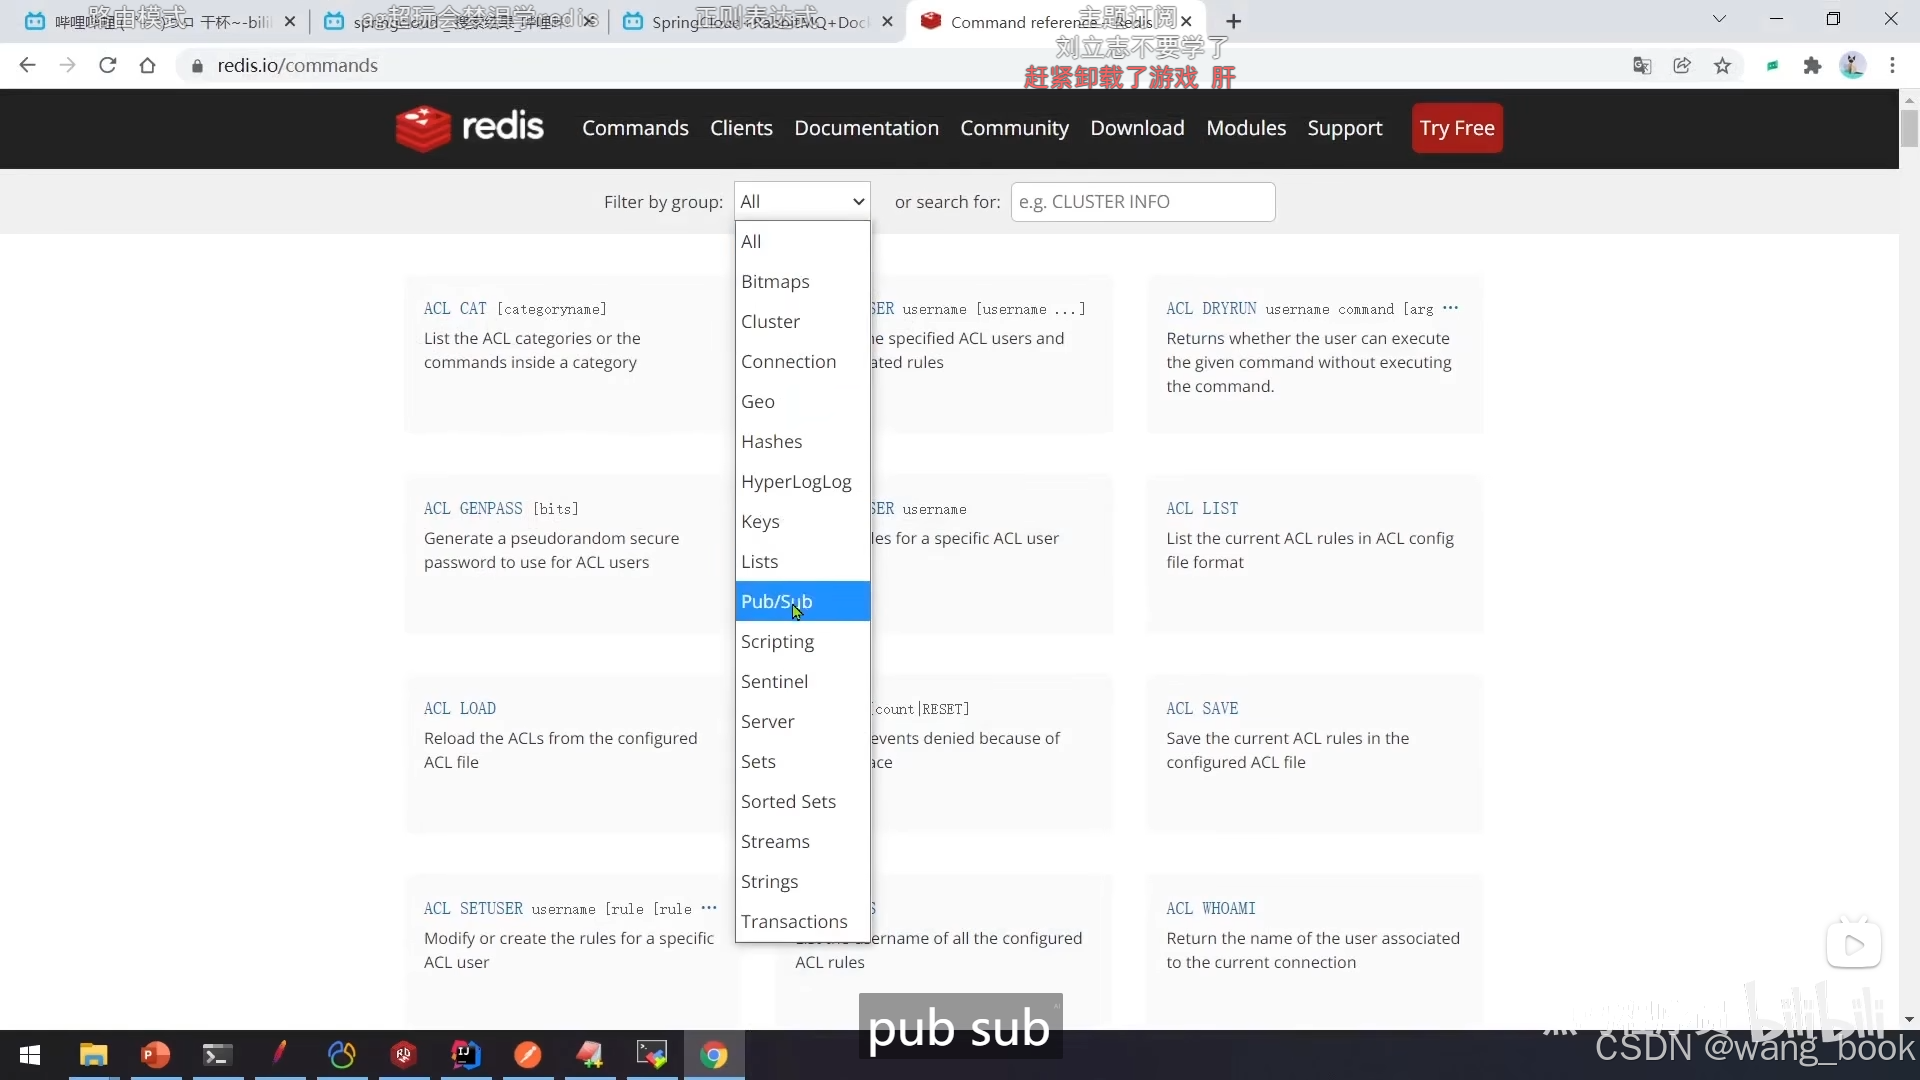This screenshot has width=1920, height=1080.
Task: Select All in group list
Action: [803, 241]
